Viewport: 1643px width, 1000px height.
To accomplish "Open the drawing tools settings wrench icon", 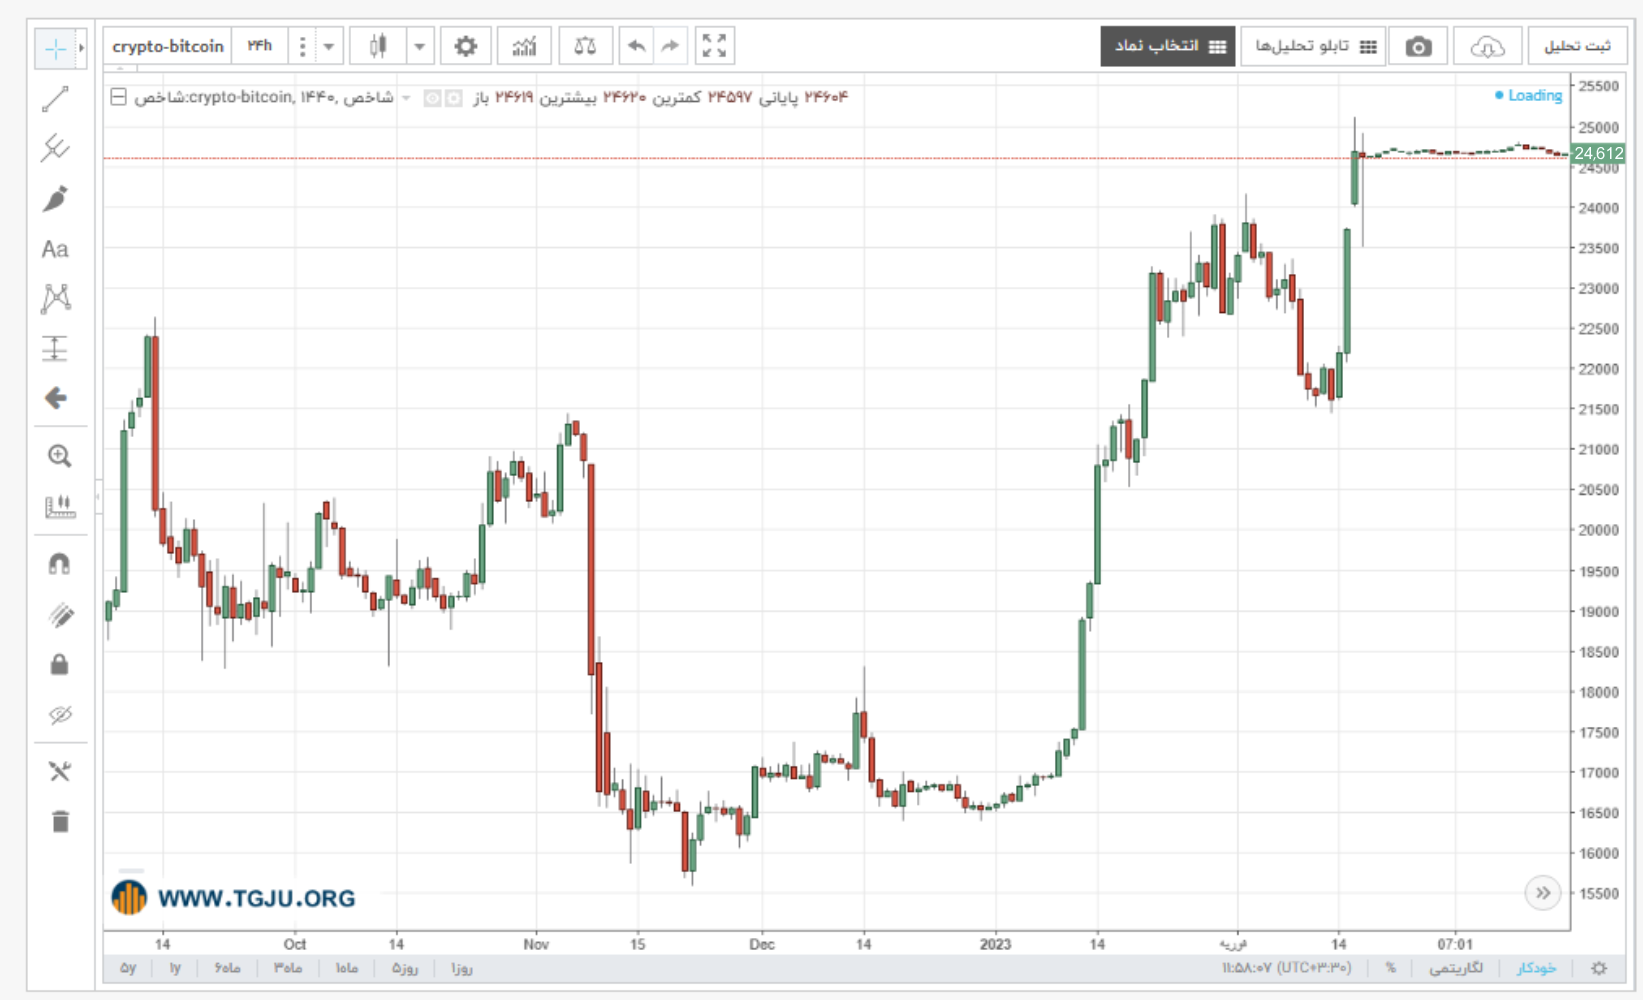I will point(60,771).
